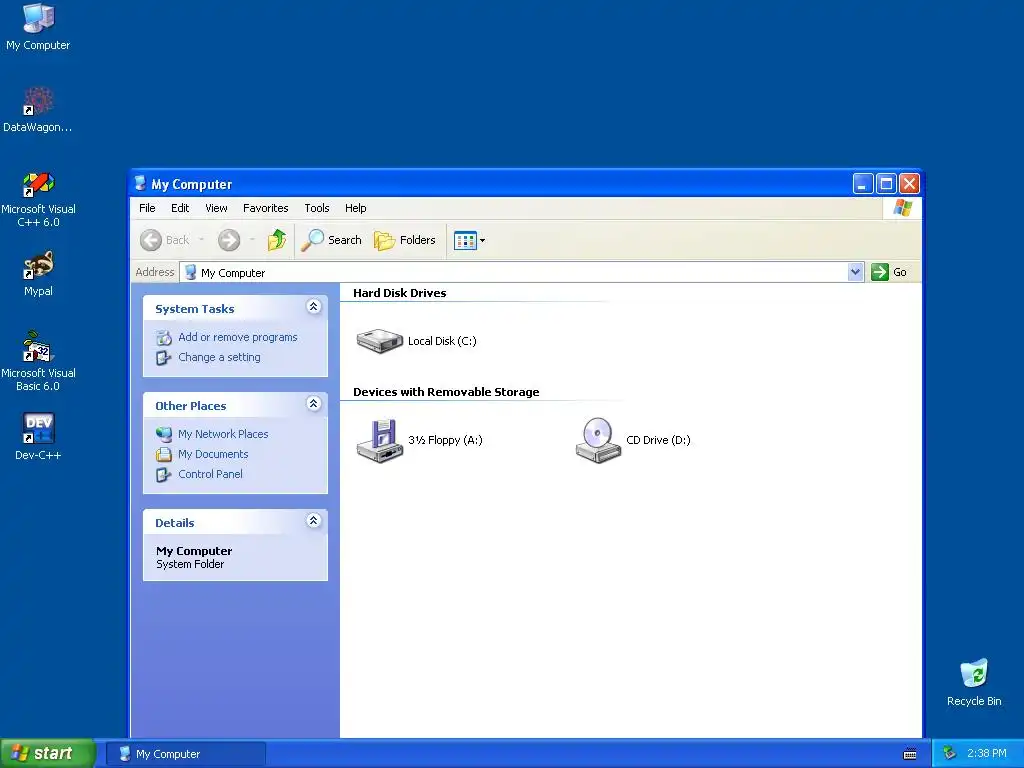Select the DataWagon desktop shortcut
This screenshot has height=768, width=1024.
(x=38, y=109)
